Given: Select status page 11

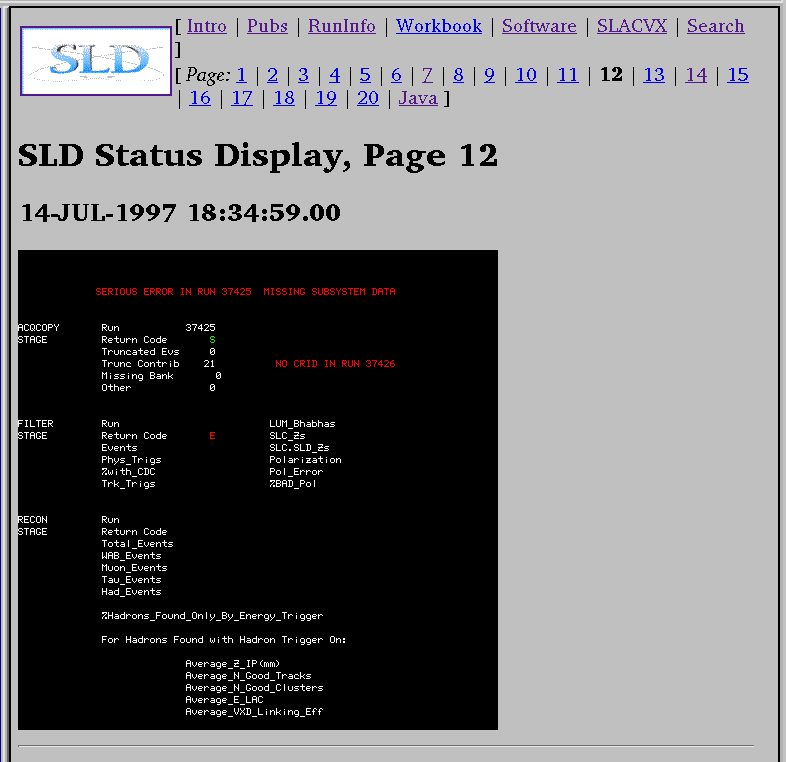Looking at the screenshot, I should (x=568, y=75).
